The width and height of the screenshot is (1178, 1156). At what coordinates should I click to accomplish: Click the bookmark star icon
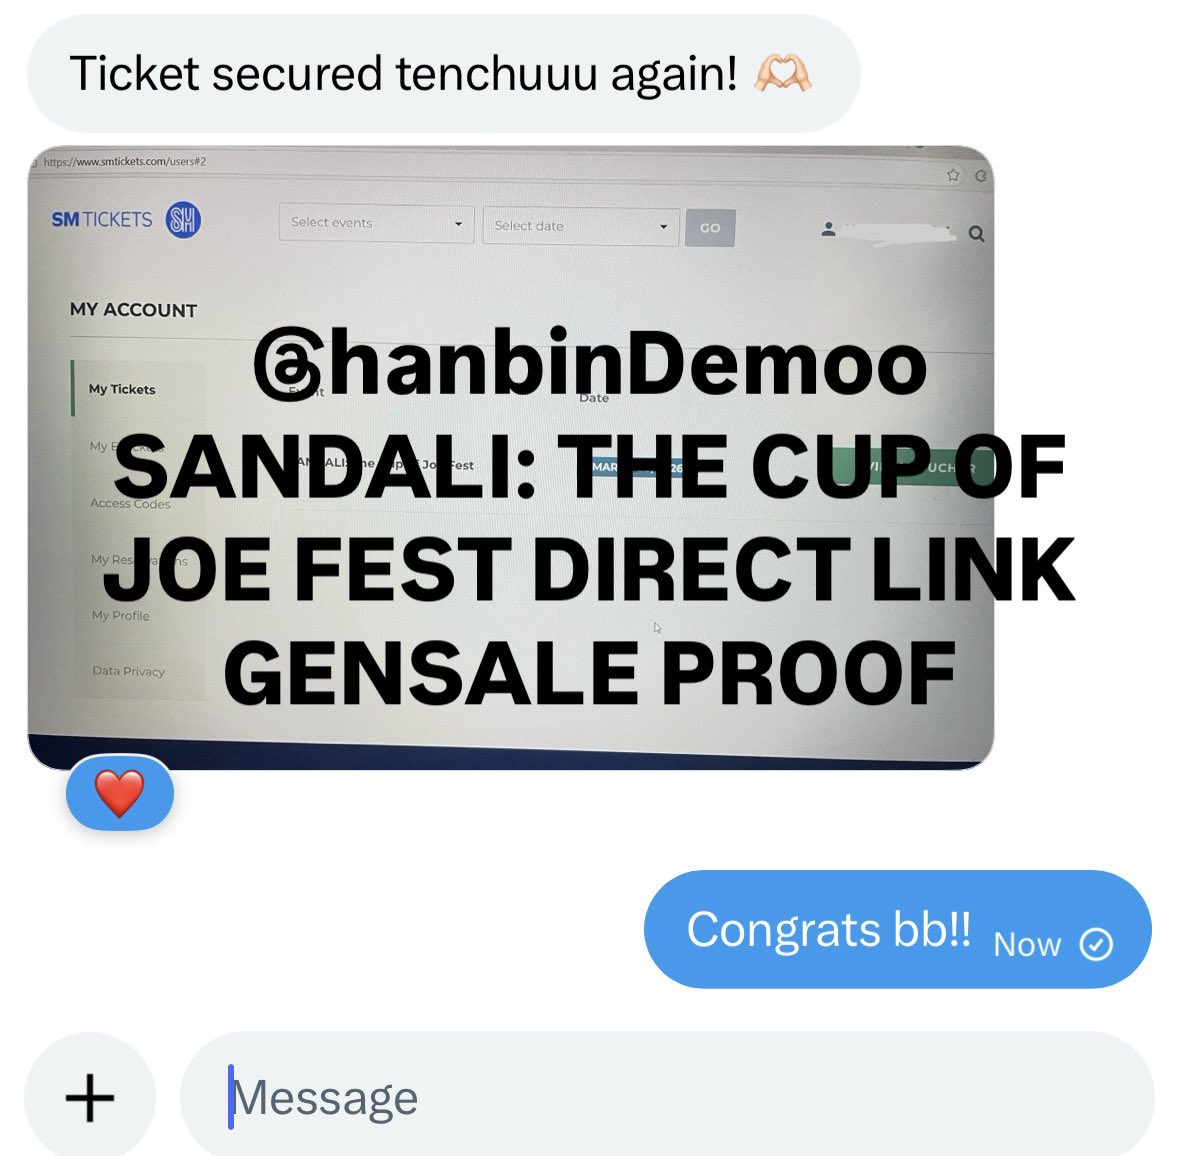click(x=953, y=175)
